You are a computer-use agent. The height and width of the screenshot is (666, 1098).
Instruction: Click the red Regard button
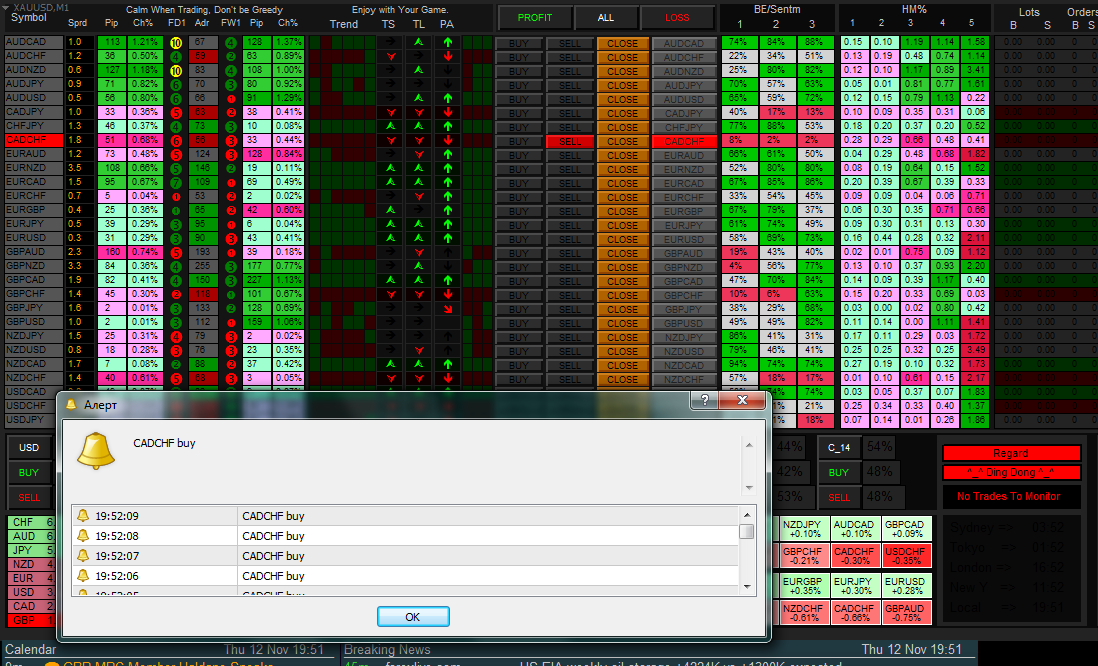click(1010, 453)
